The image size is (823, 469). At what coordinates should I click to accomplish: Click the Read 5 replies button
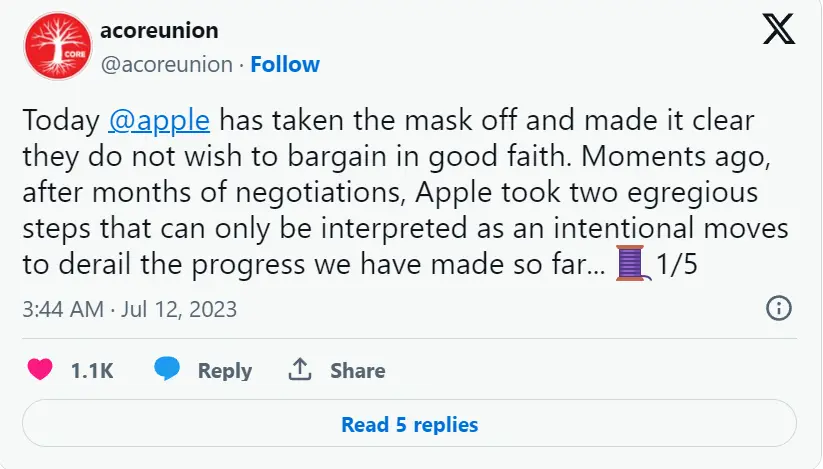pos(409,424)
